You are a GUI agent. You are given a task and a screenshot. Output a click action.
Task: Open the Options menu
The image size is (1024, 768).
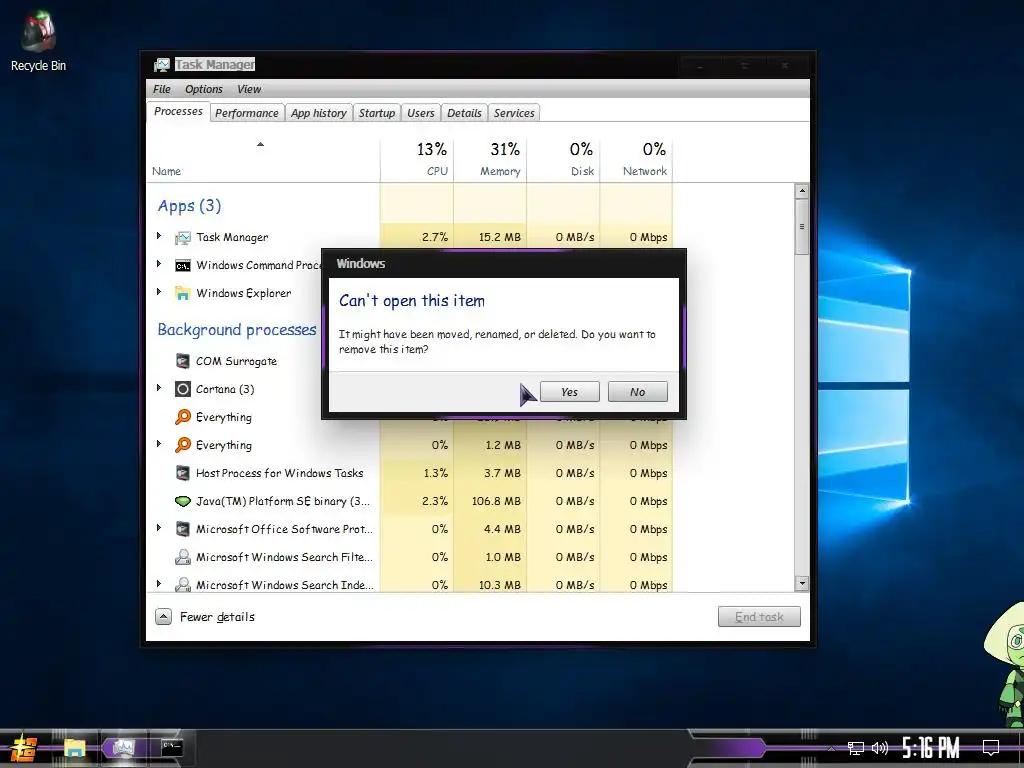point(204,89)
